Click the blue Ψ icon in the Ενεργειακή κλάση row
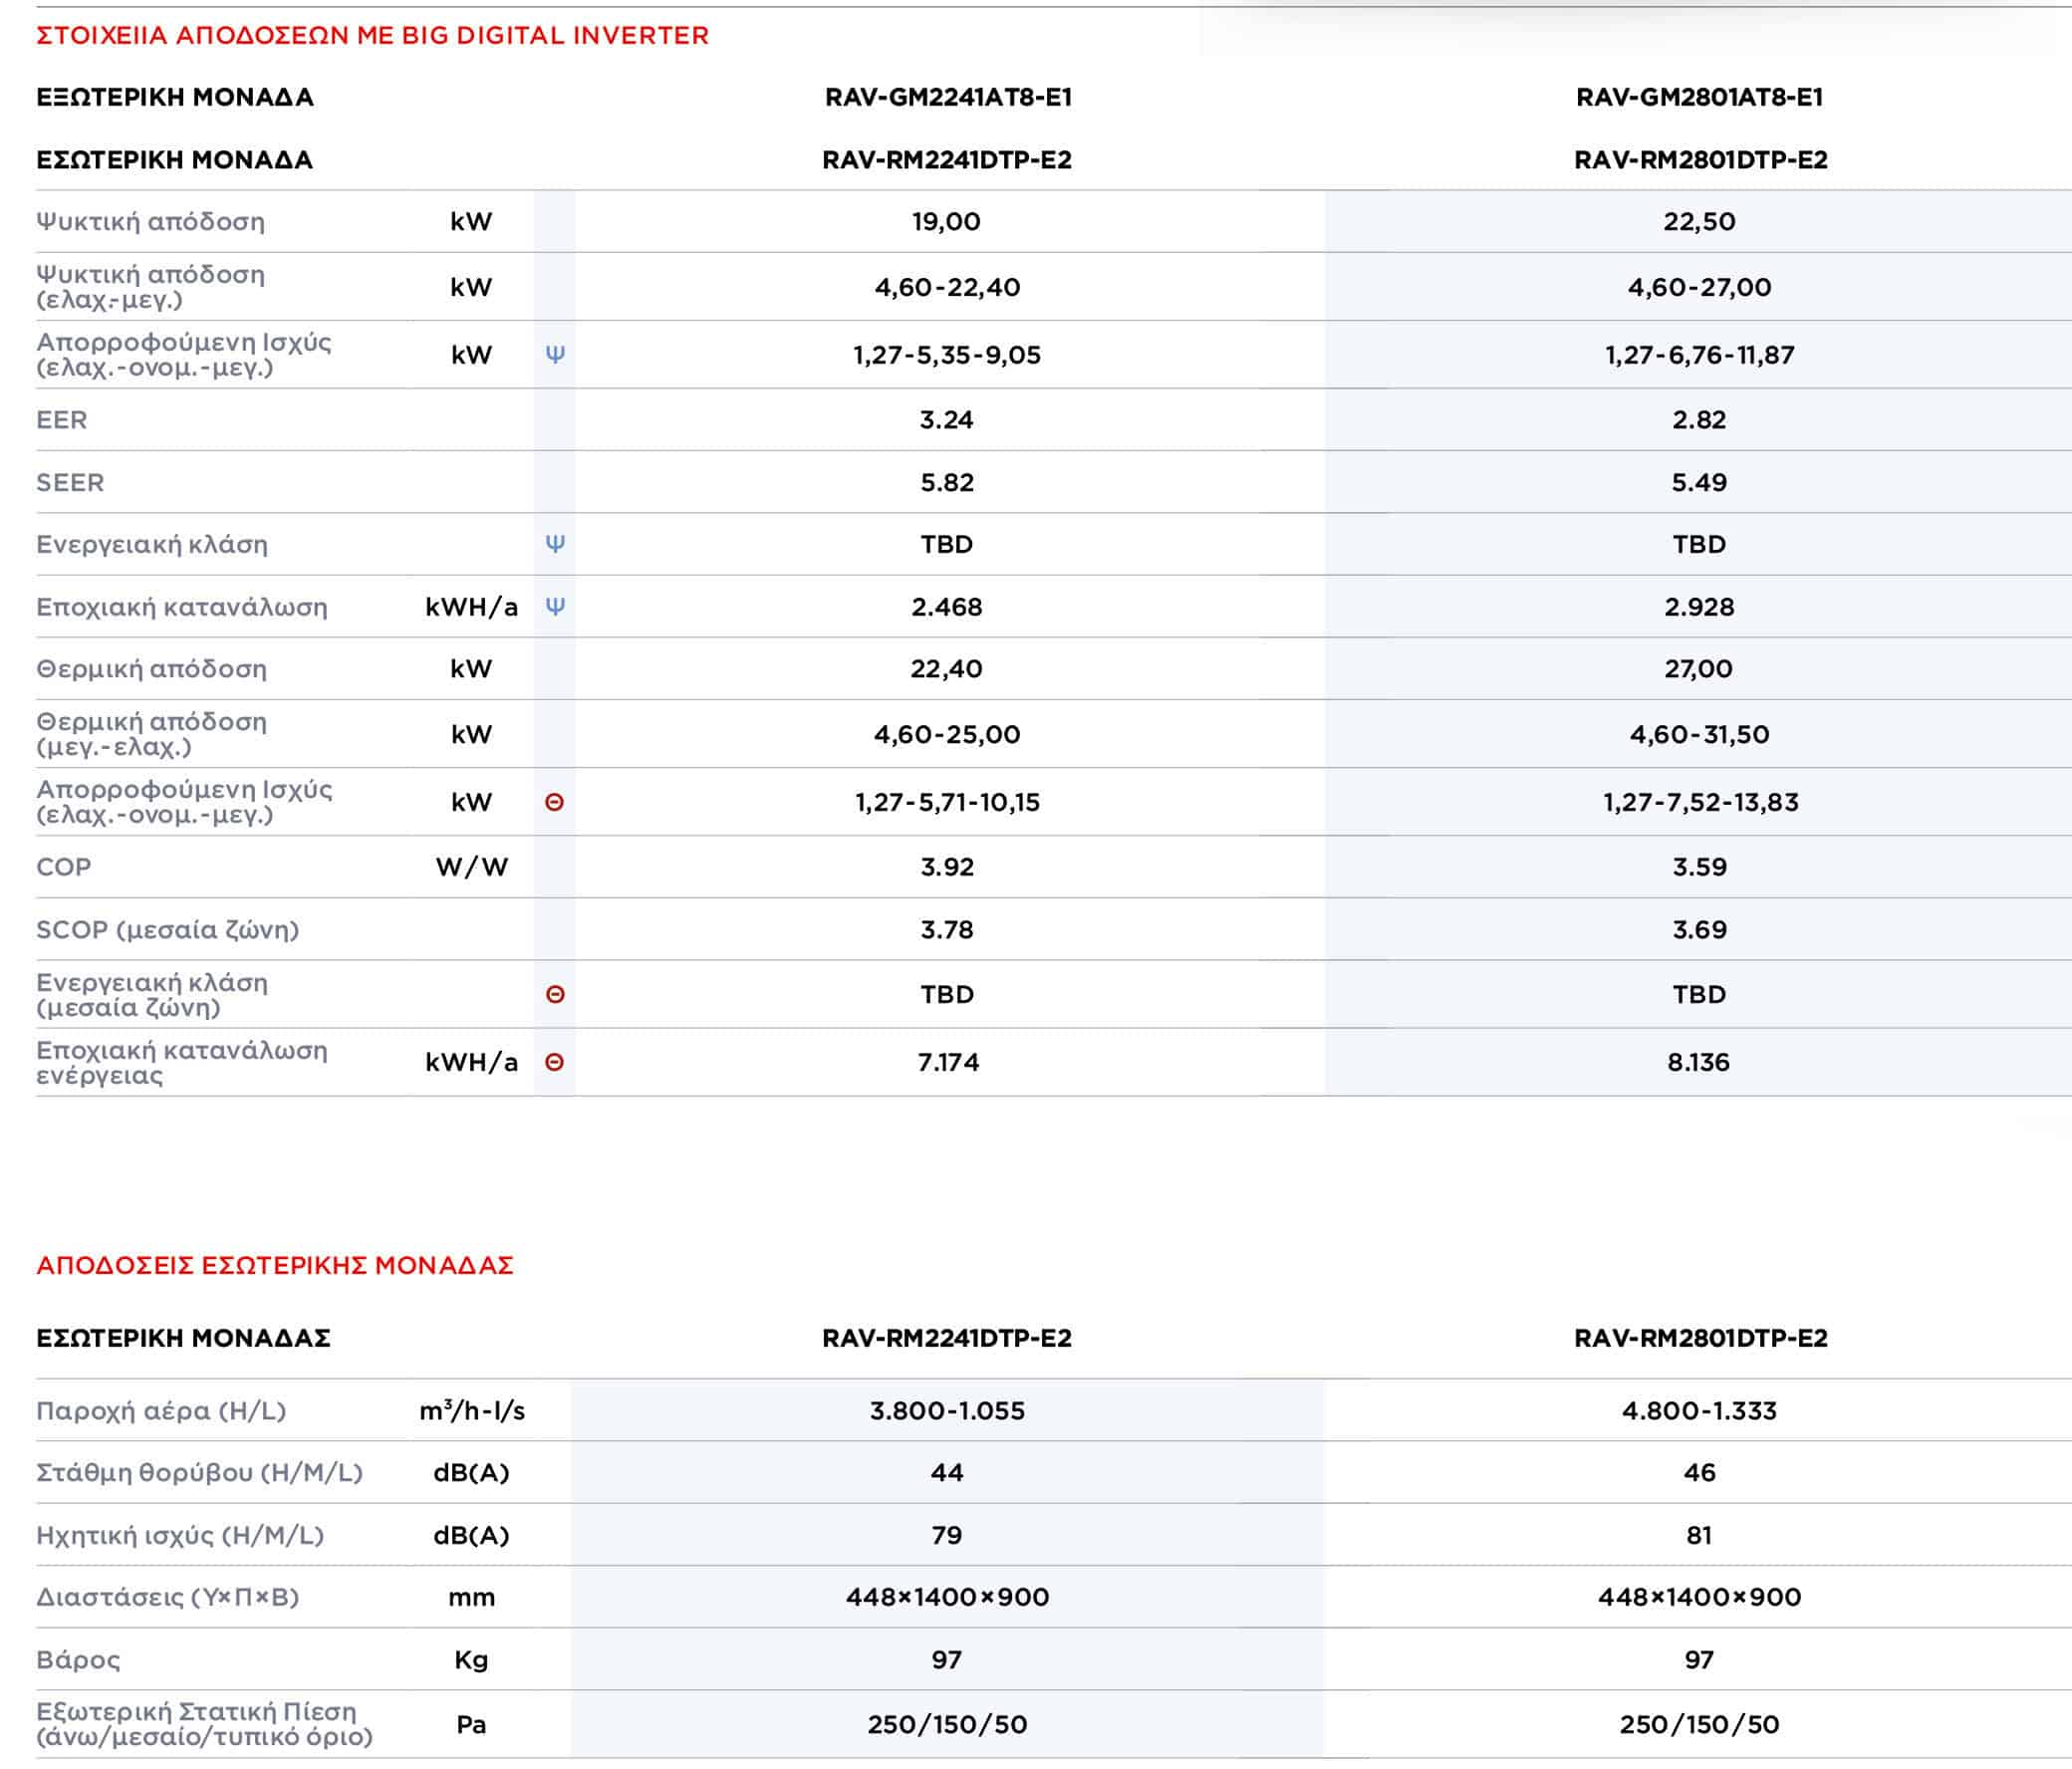 point(555,544)
